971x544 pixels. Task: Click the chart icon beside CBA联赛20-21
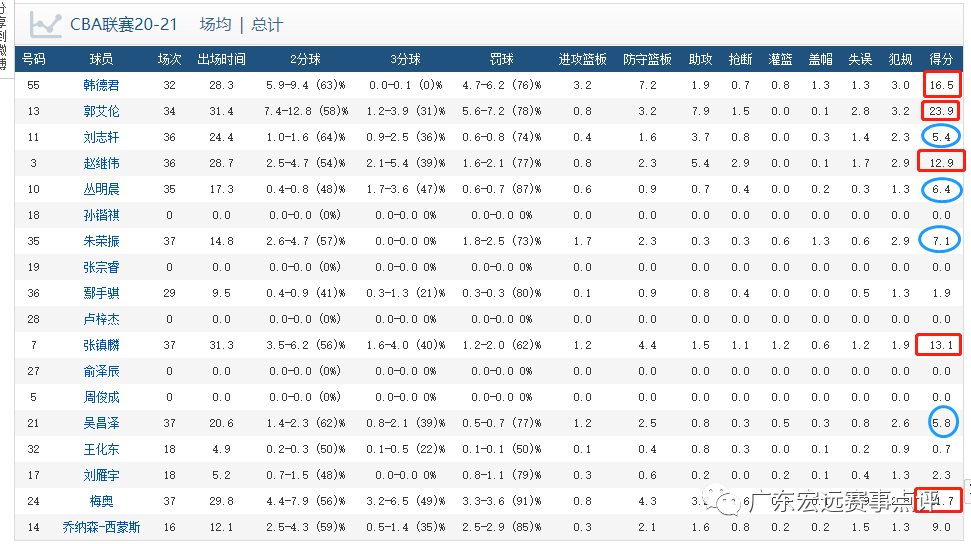[45, 23]
